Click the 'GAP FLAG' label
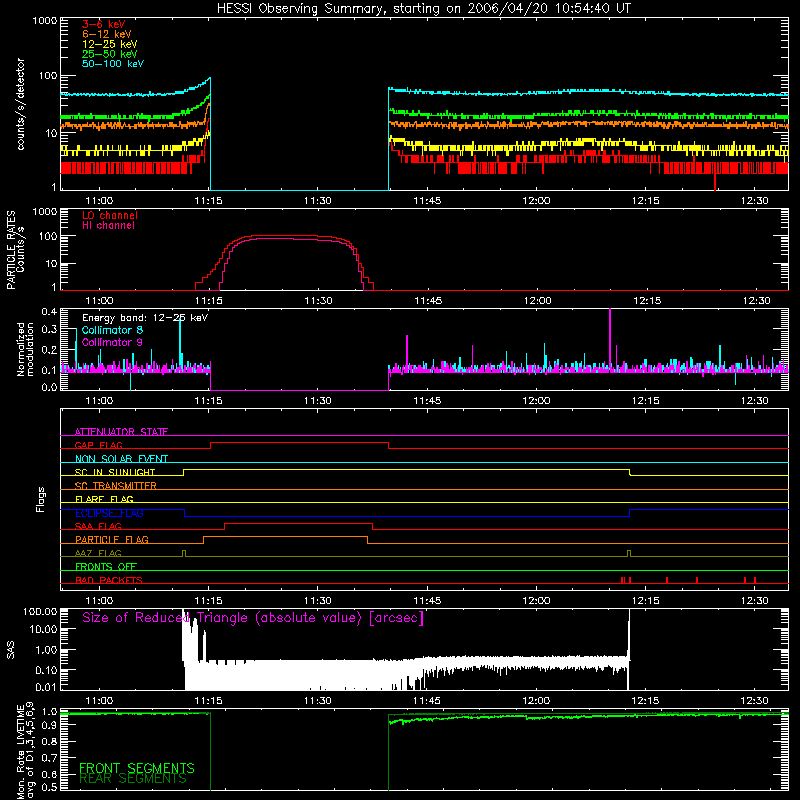800x800 pixels. tap(98, 445)
